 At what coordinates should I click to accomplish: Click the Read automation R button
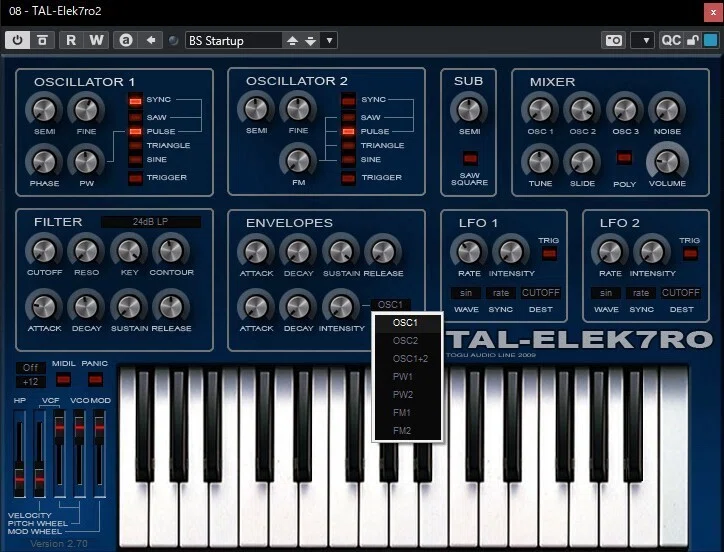(71, 40)
